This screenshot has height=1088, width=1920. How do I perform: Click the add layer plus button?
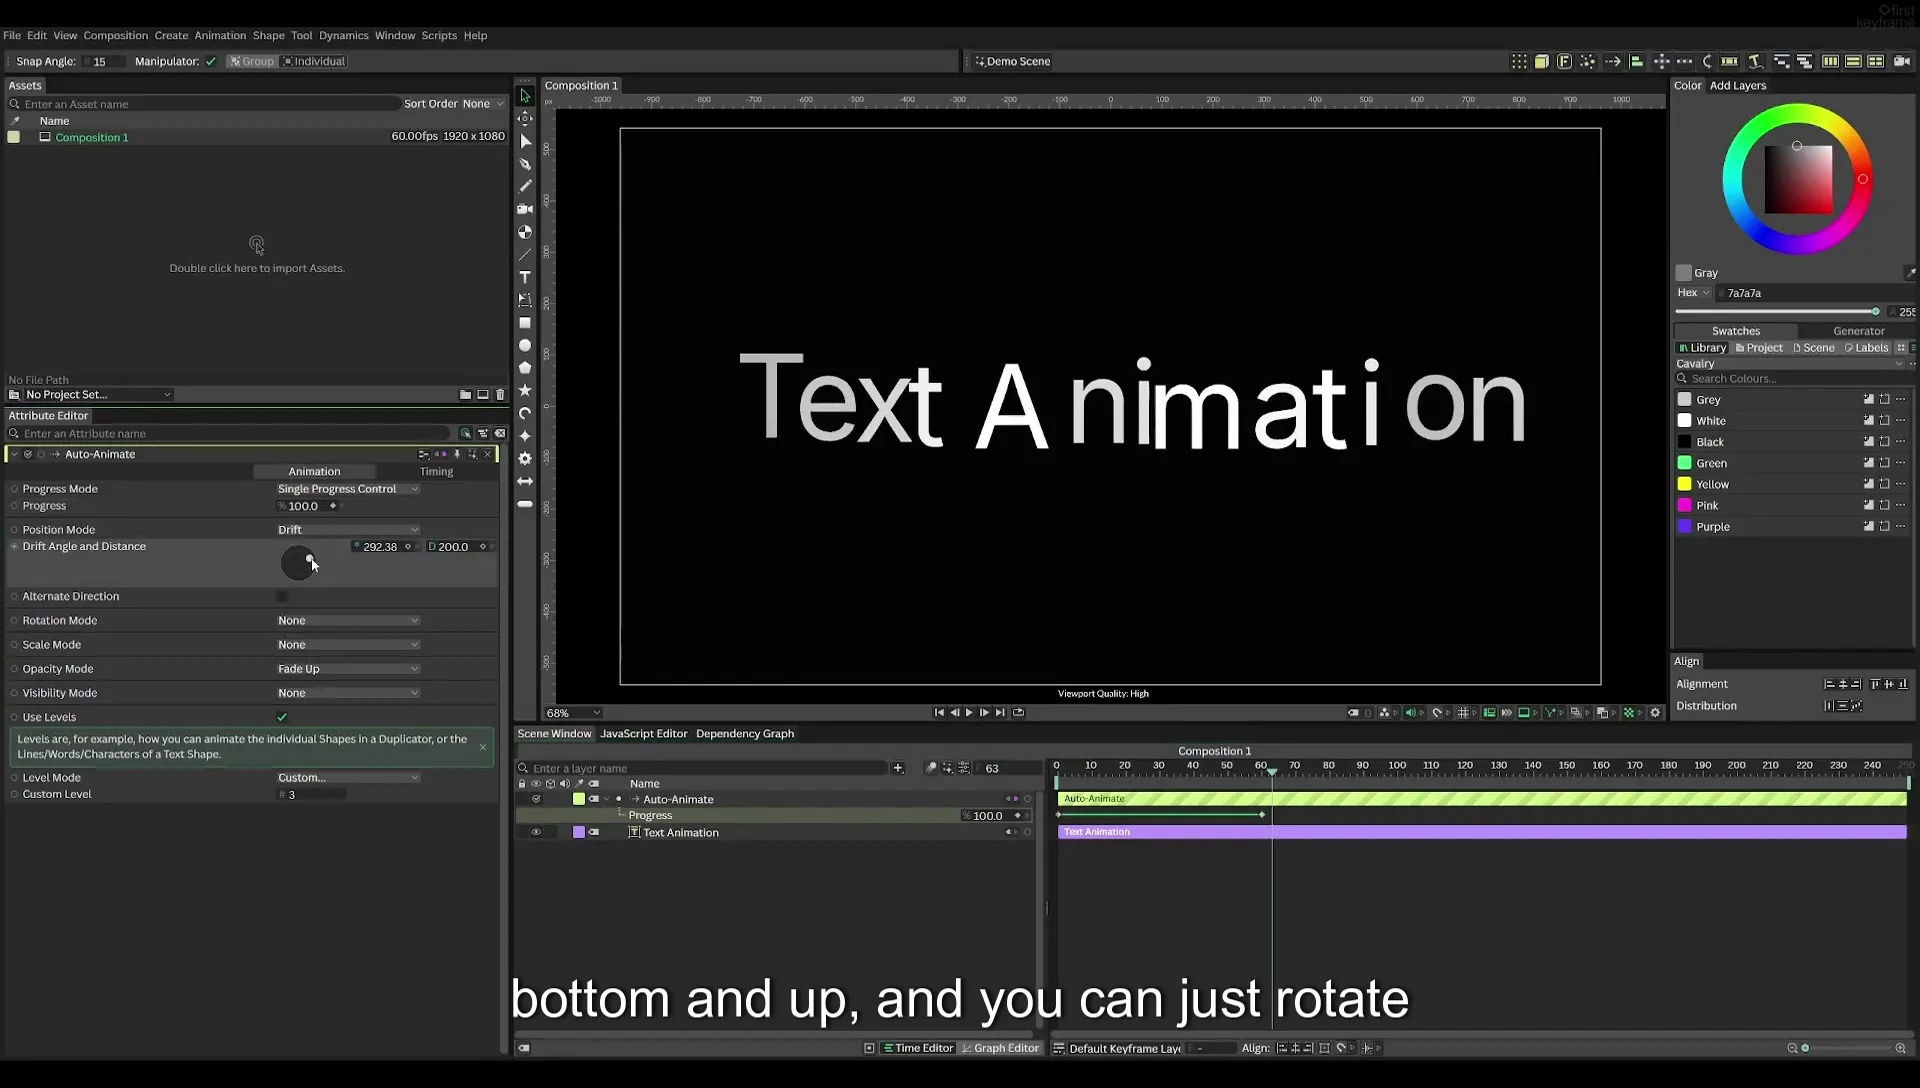(x=898, y=768)
